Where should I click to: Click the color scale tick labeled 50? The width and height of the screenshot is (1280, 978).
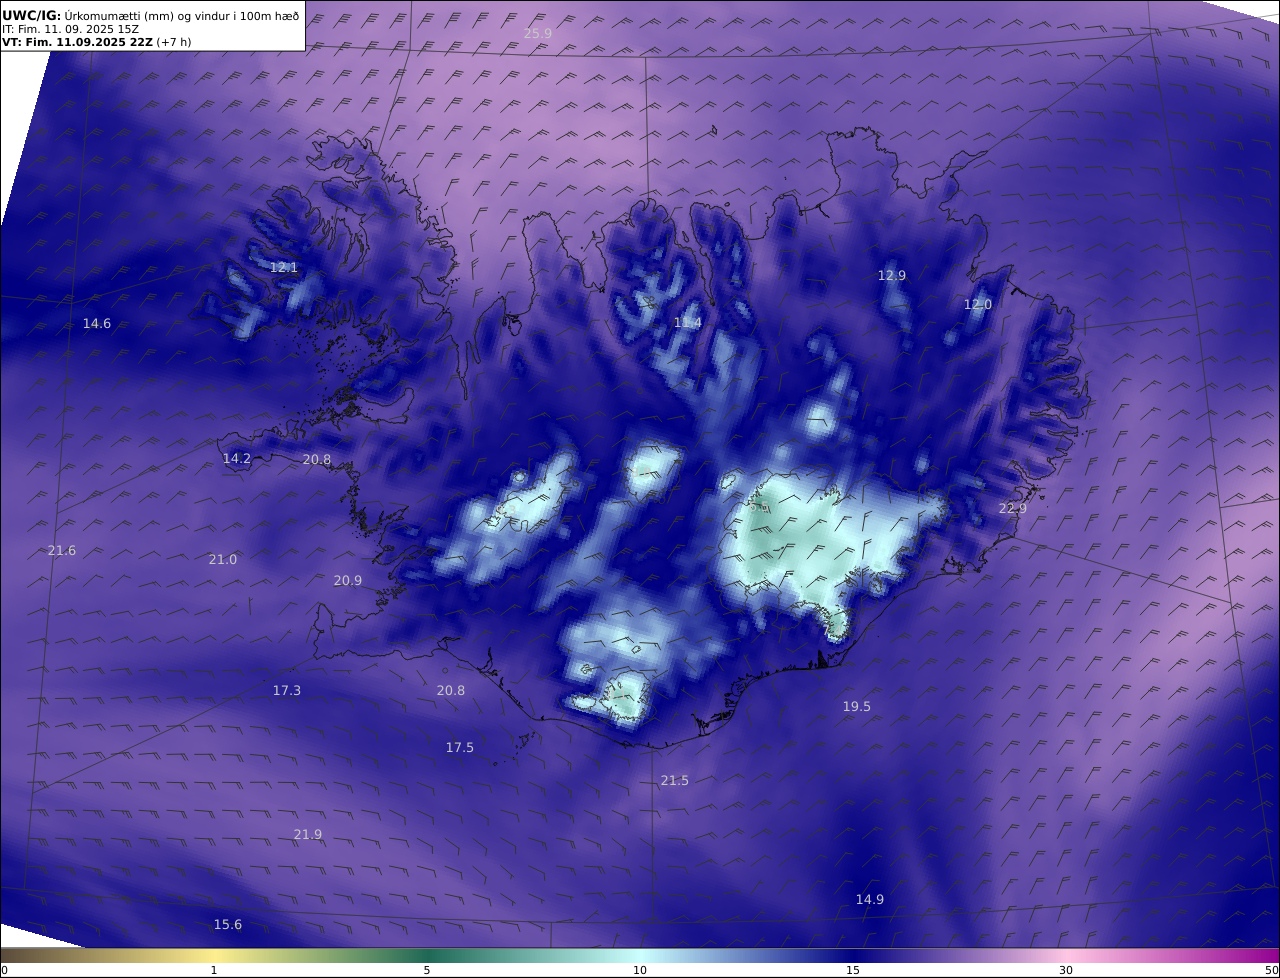coord(1272,970)
